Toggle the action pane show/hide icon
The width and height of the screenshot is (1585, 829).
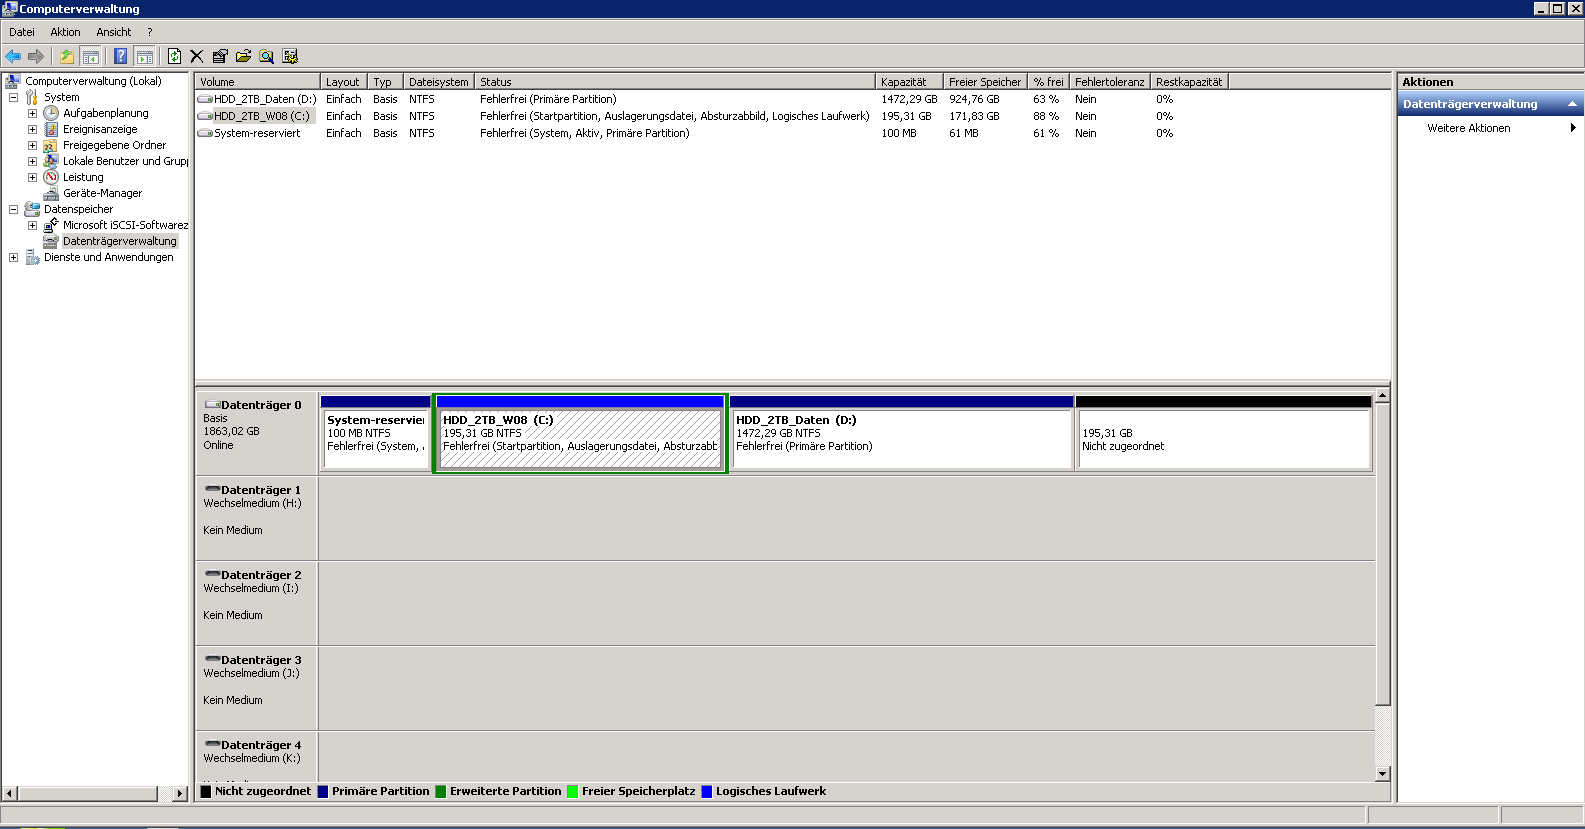(144, 56)
